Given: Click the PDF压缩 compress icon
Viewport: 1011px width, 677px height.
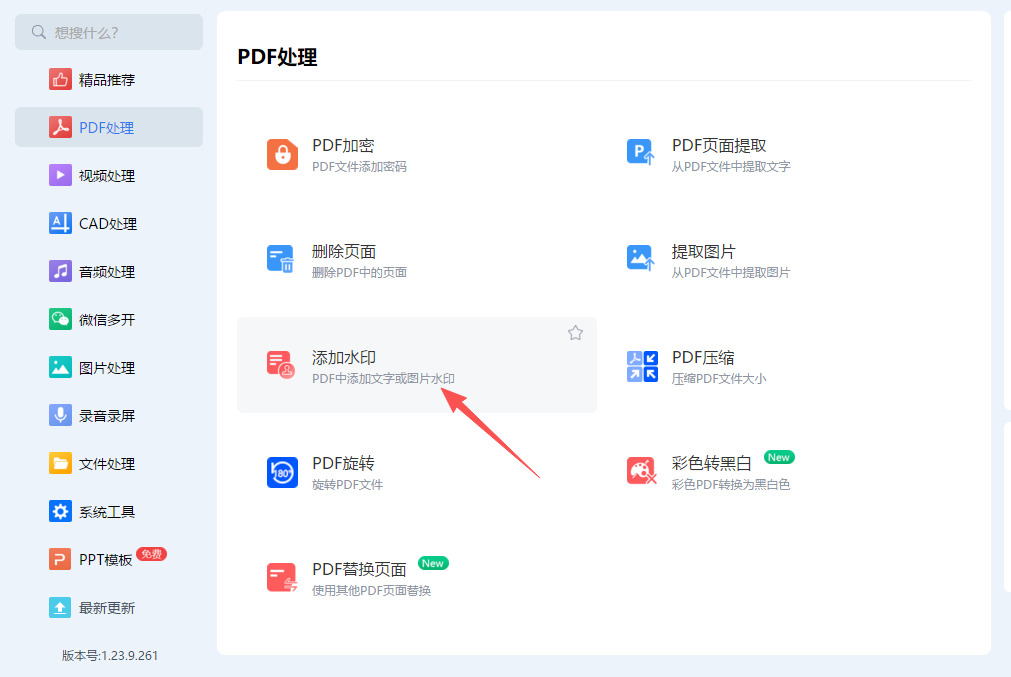Looking at the screenshot, I should [x=642, y=366].
